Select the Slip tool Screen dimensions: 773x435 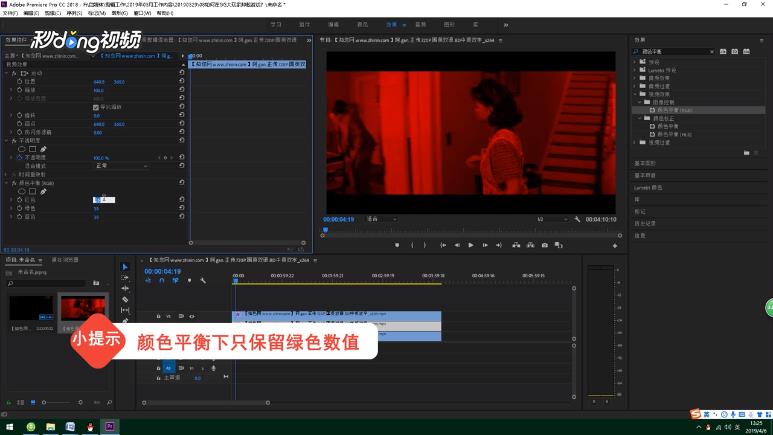click(x=125, y=310)
